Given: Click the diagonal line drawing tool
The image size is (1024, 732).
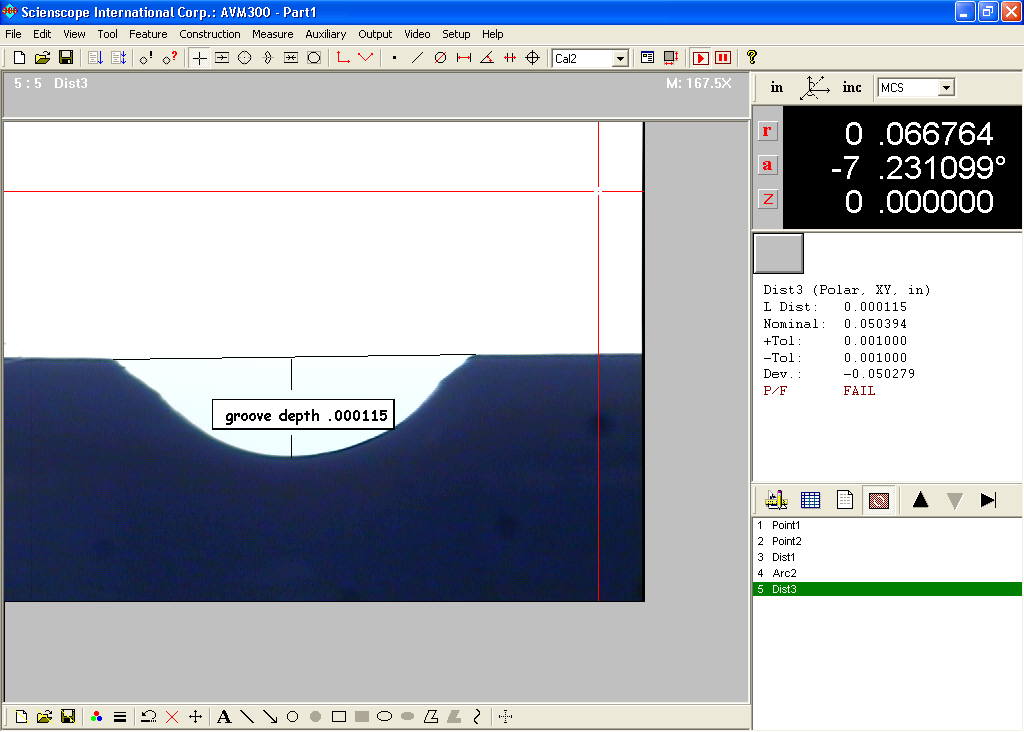Looking at the screenshot, I should (x=247, y=717).
